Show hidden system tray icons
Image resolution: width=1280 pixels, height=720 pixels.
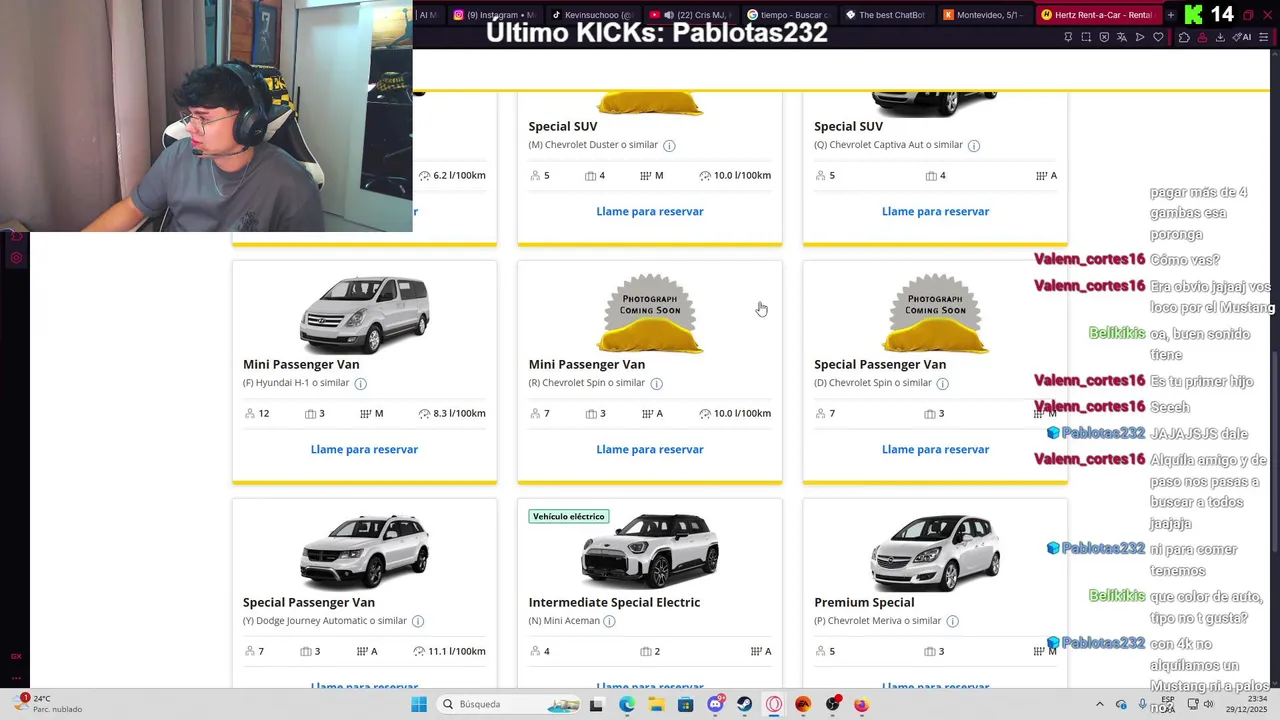click(x=1099, y=704)
